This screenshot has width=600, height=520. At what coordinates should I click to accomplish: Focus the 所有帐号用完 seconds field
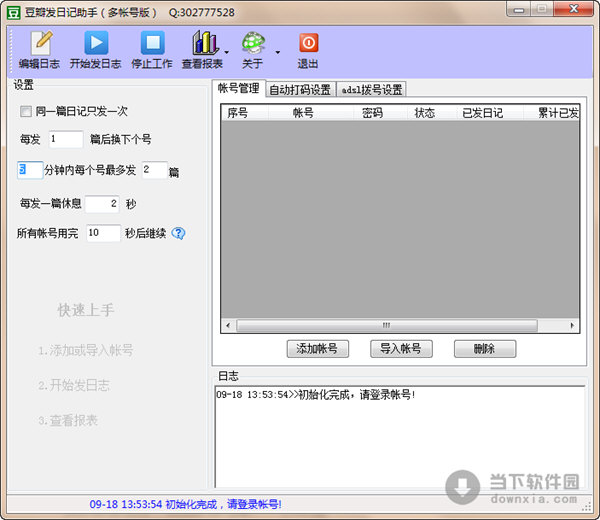(x=103, y=233)
